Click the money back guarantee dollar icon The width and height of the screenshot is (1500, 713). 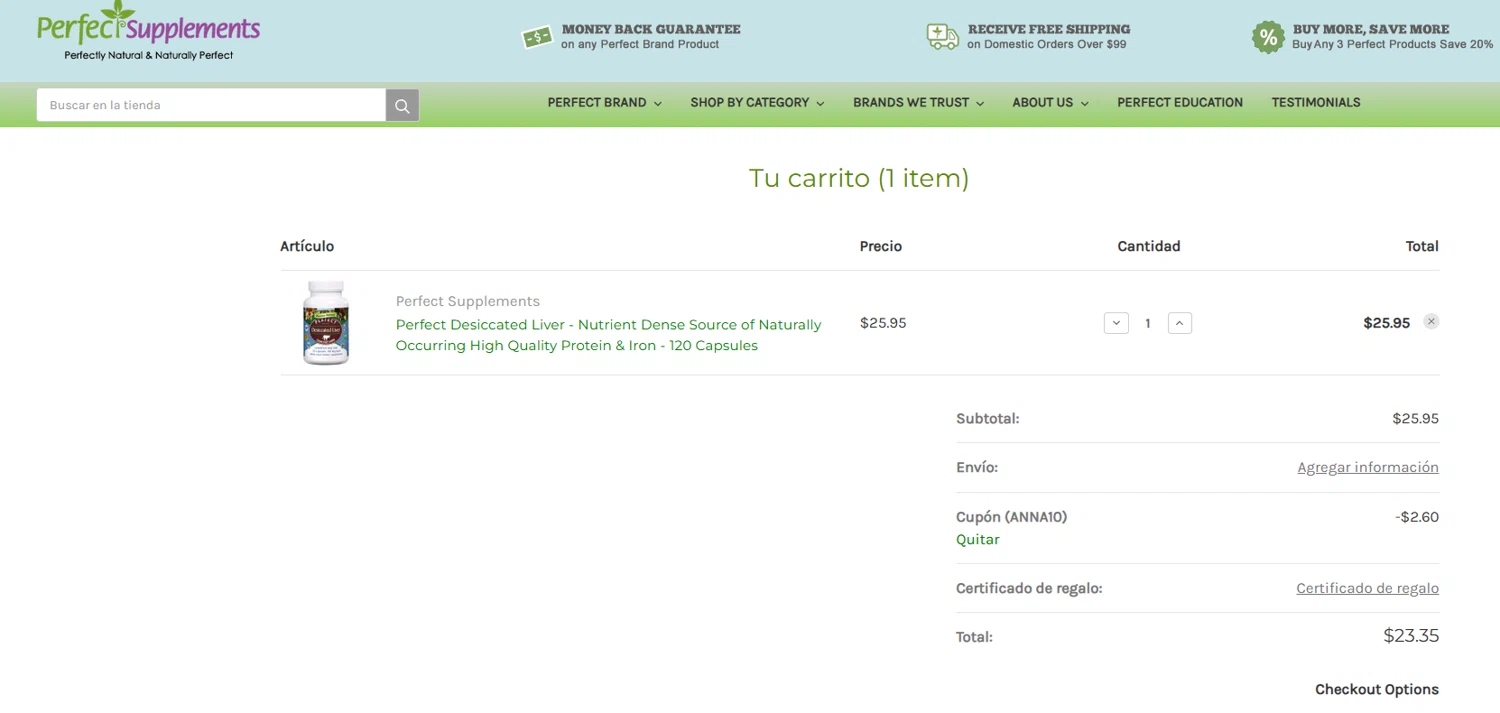(x=538, y=37)
